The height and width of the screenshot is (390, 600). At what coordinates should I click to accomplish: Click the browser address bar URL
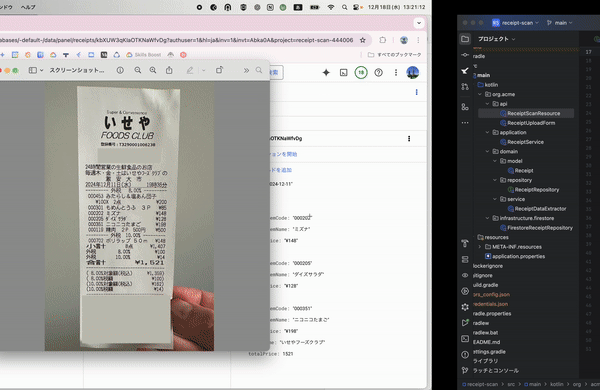177,40
